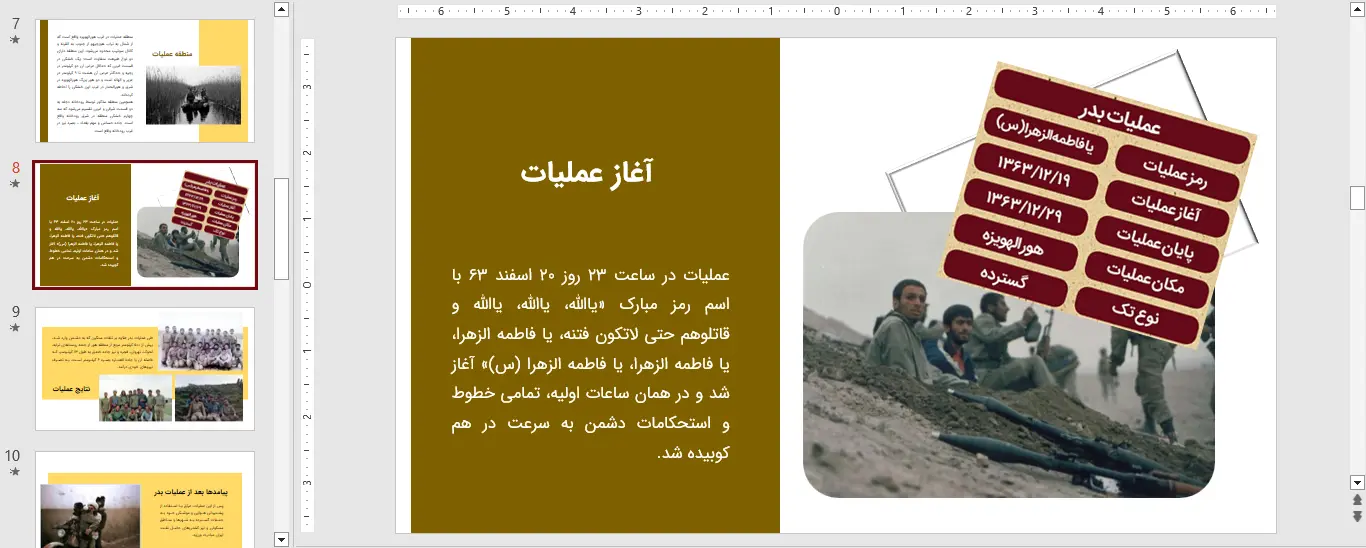Screen dimensions: 1366x548
Task: Click the vertical ruler beside the slide
Action: click(x=308, y=285)
